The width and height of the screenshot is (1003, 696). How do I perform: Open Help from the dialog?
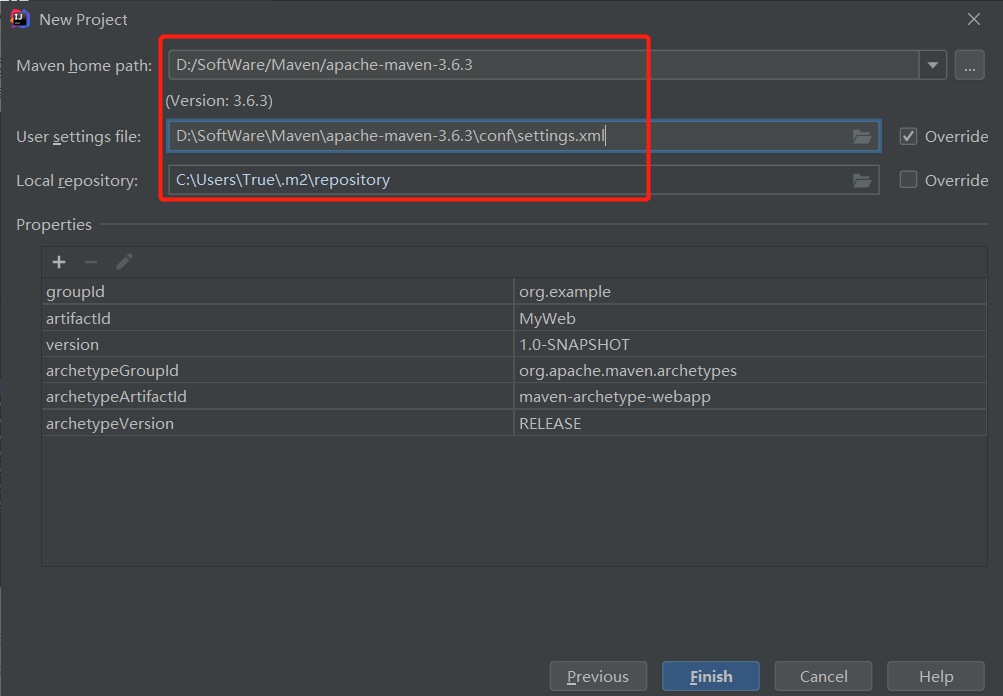click(x=935, y=676)
